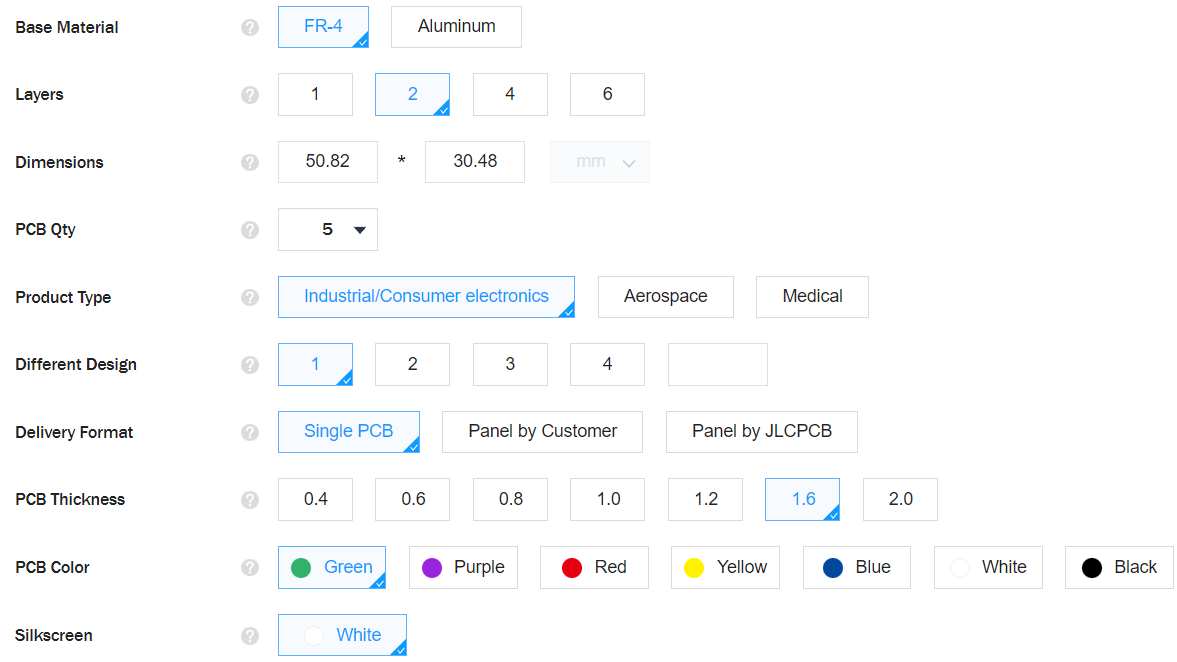Select the Medical product type

pos(812,297)
